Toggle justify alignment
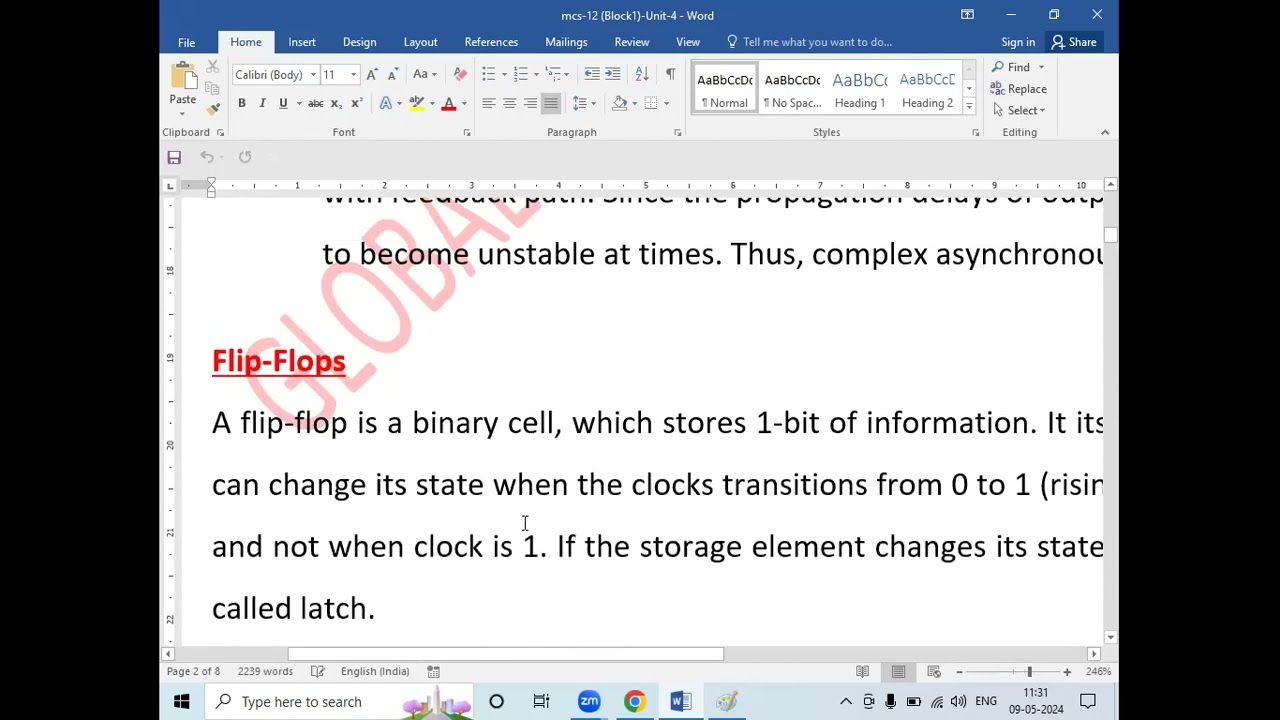 tap(550, 104)
